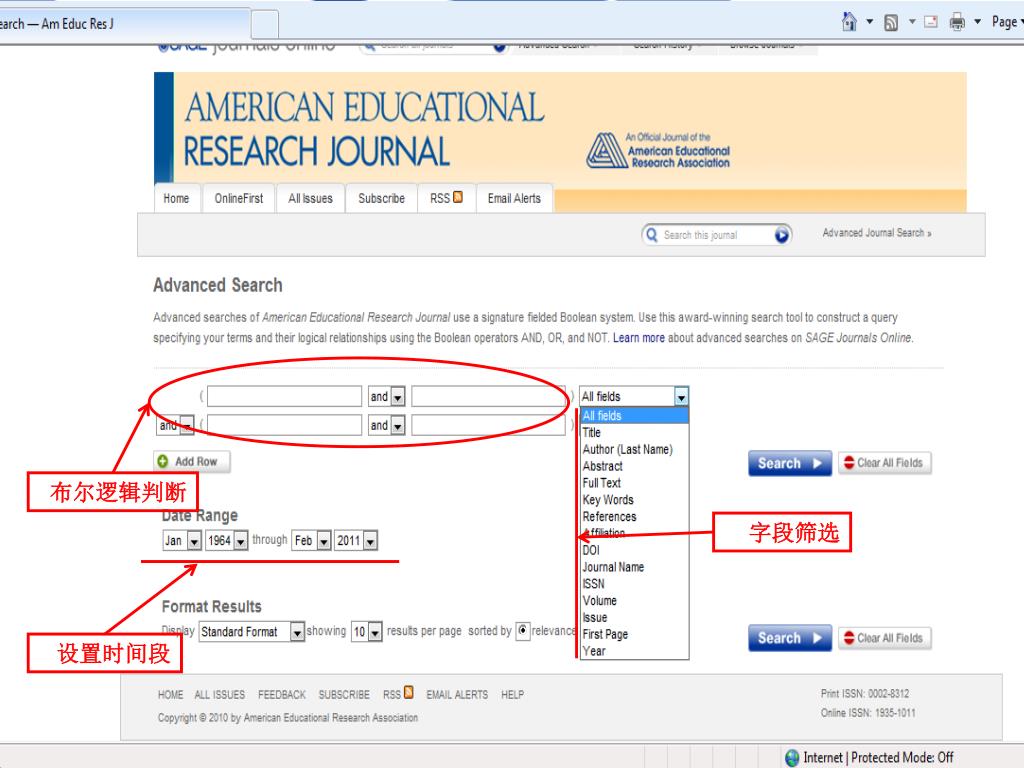Click the lower Search button
The width and height of the screenshot is (1024, 768).
click(x=790, y=638)
